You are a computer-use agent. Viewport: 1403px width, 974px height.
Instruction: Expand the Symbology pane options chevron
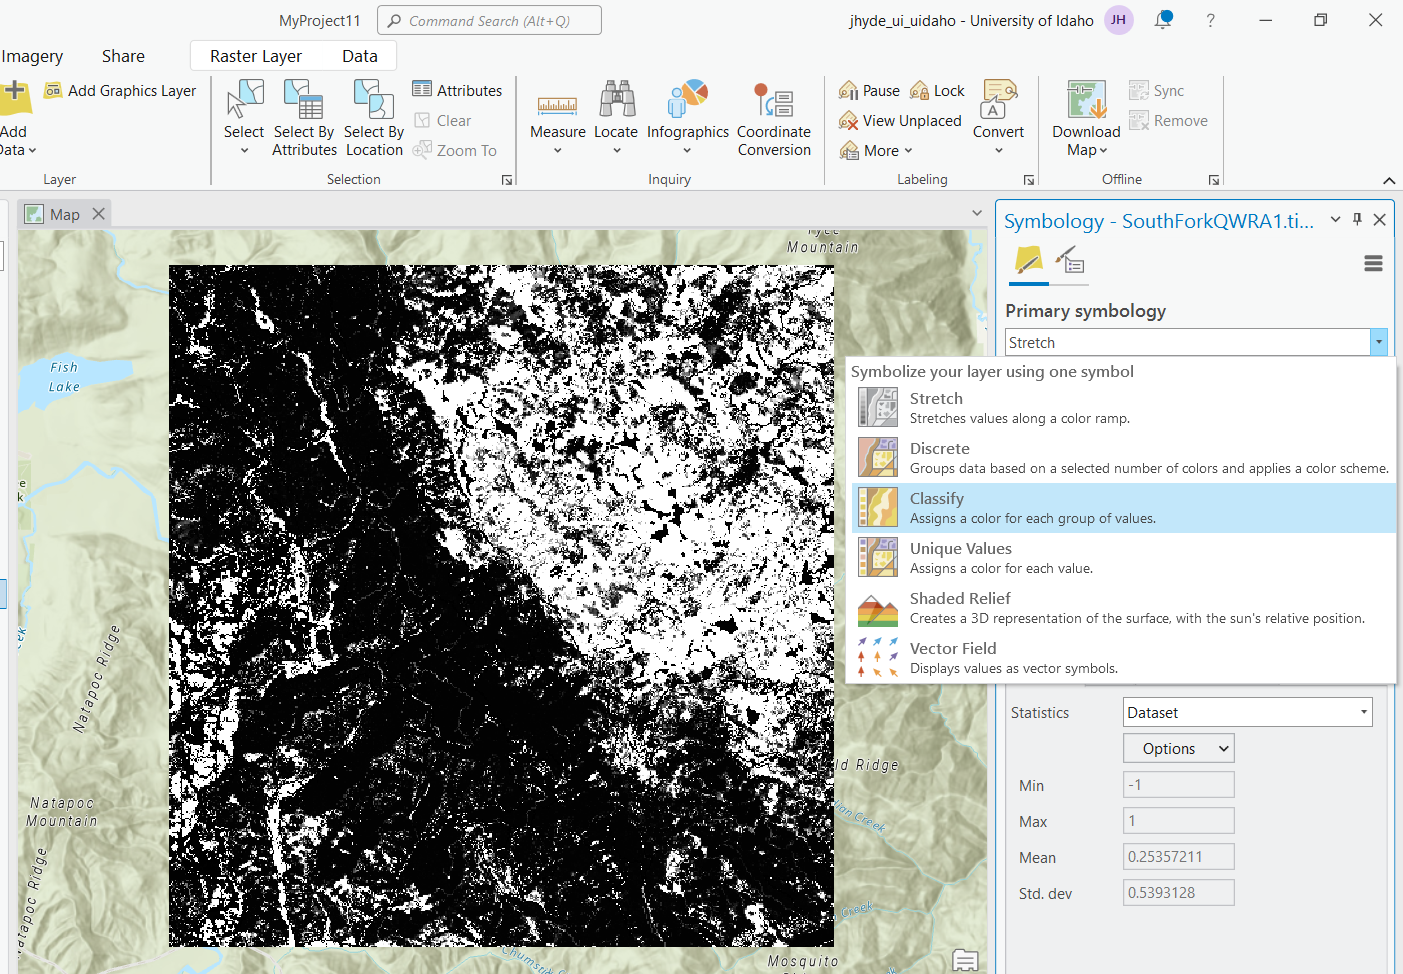(1335, 219)
